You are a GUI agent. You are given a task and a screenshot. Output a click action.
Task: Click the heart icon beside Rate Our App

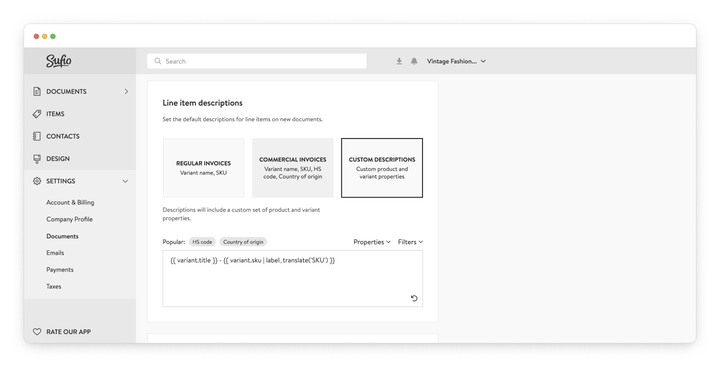tap(37, 332)
